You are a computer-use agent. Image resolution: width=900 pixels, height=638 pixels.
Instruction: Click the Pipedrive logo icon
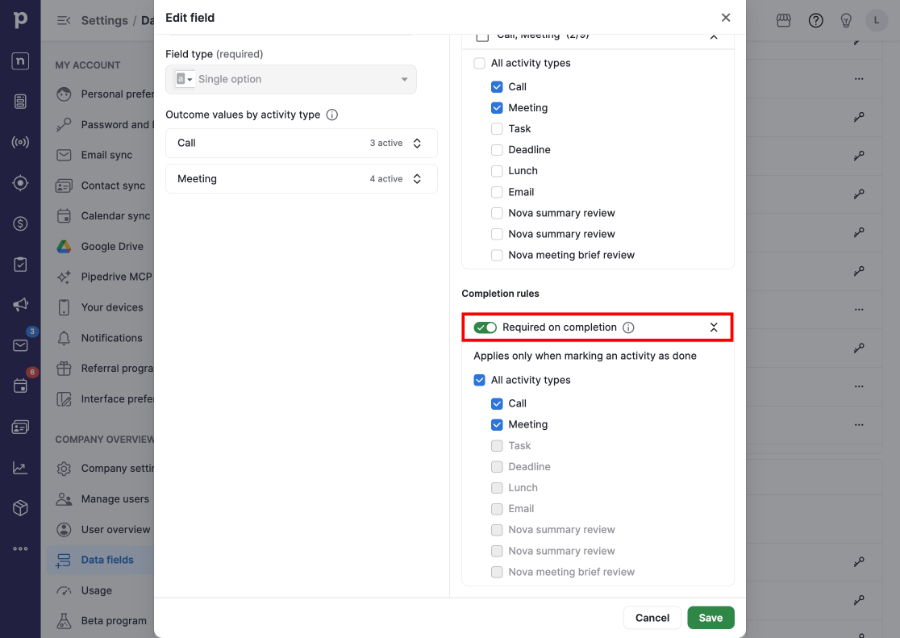click(x=20, y=19)
